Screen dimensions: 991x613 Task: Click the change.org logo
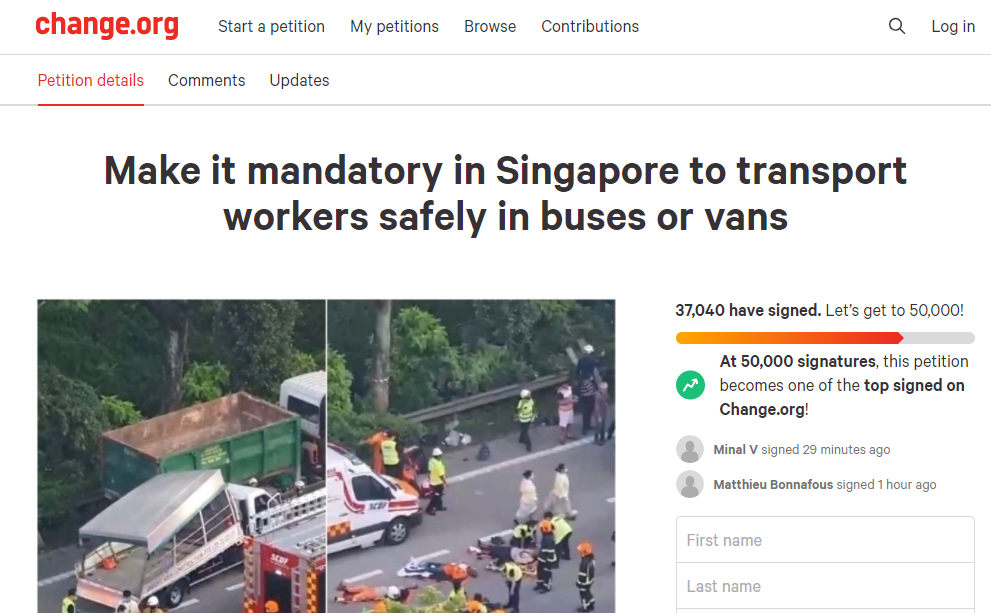pyautogui.click(x=107, y=26)
